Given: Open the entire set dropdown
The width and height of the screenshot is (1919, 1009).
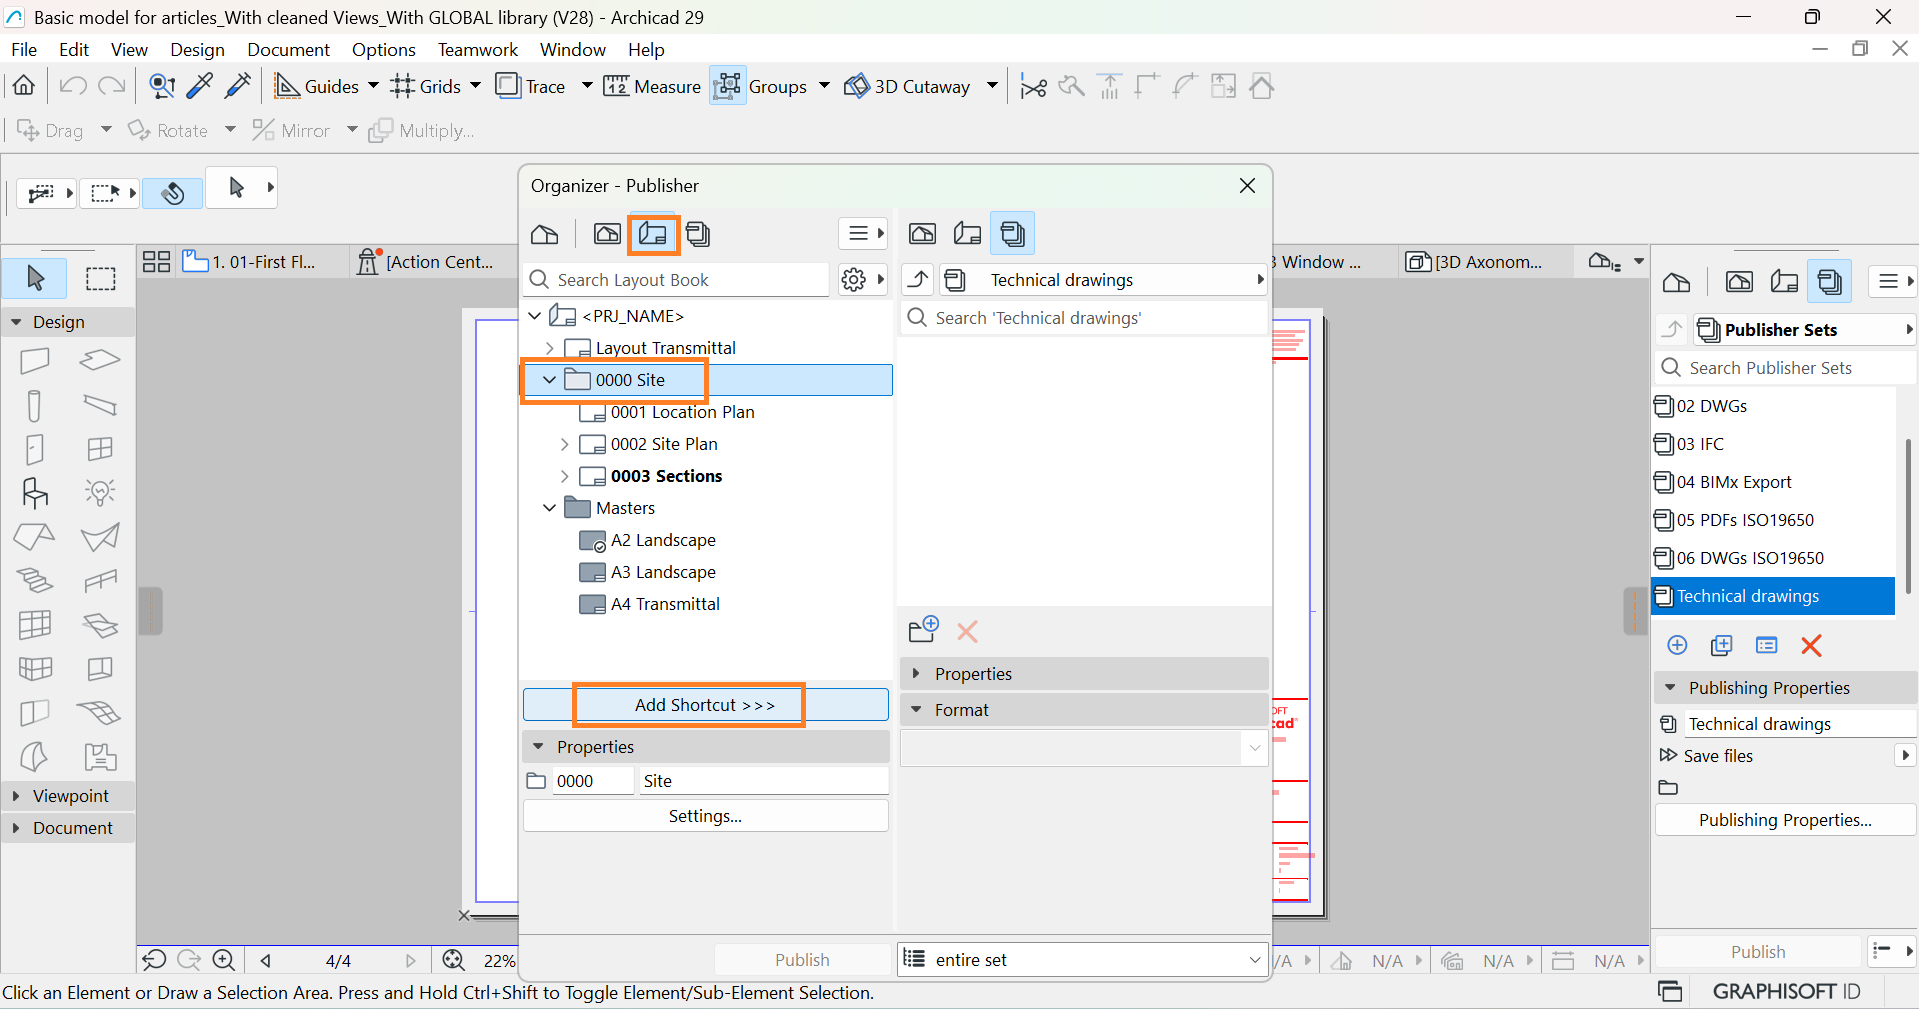Looking at the screenshot, I should tap(1083, 960).
